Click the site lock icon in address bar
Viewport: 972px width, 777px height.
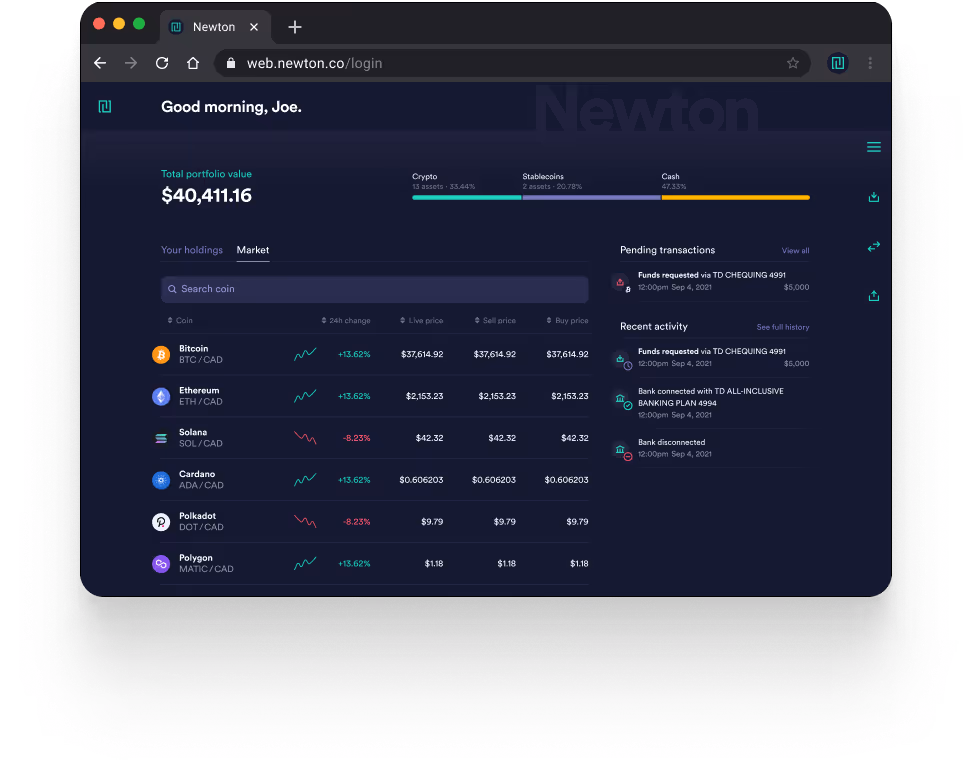[x=231, y=63]
